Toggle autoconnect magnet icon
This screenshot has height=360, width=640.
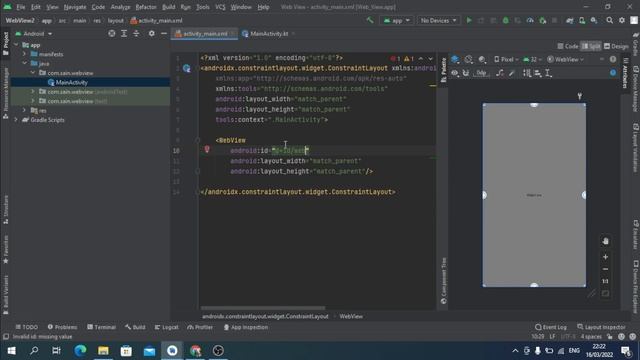coord(466,73)
